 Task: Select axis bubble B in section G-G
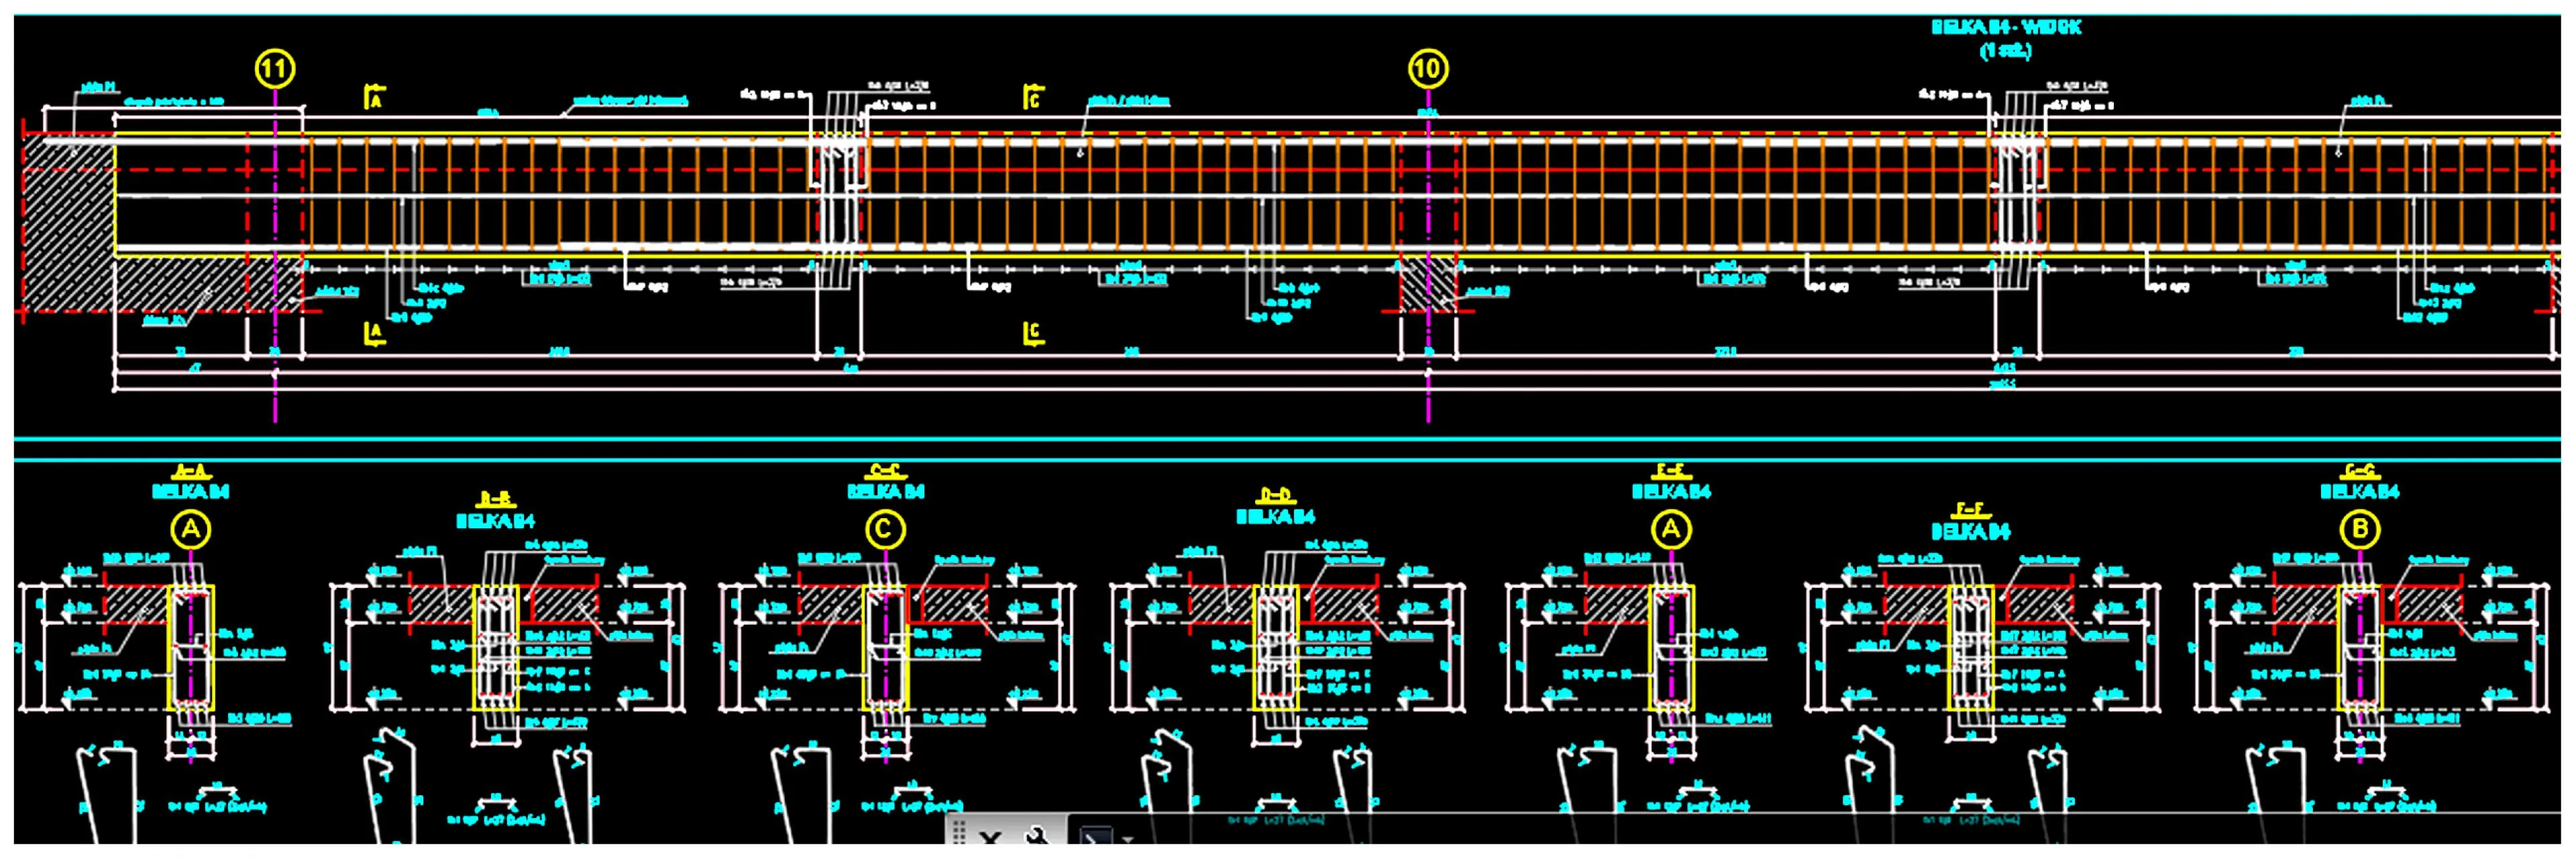coord(2360,529)
